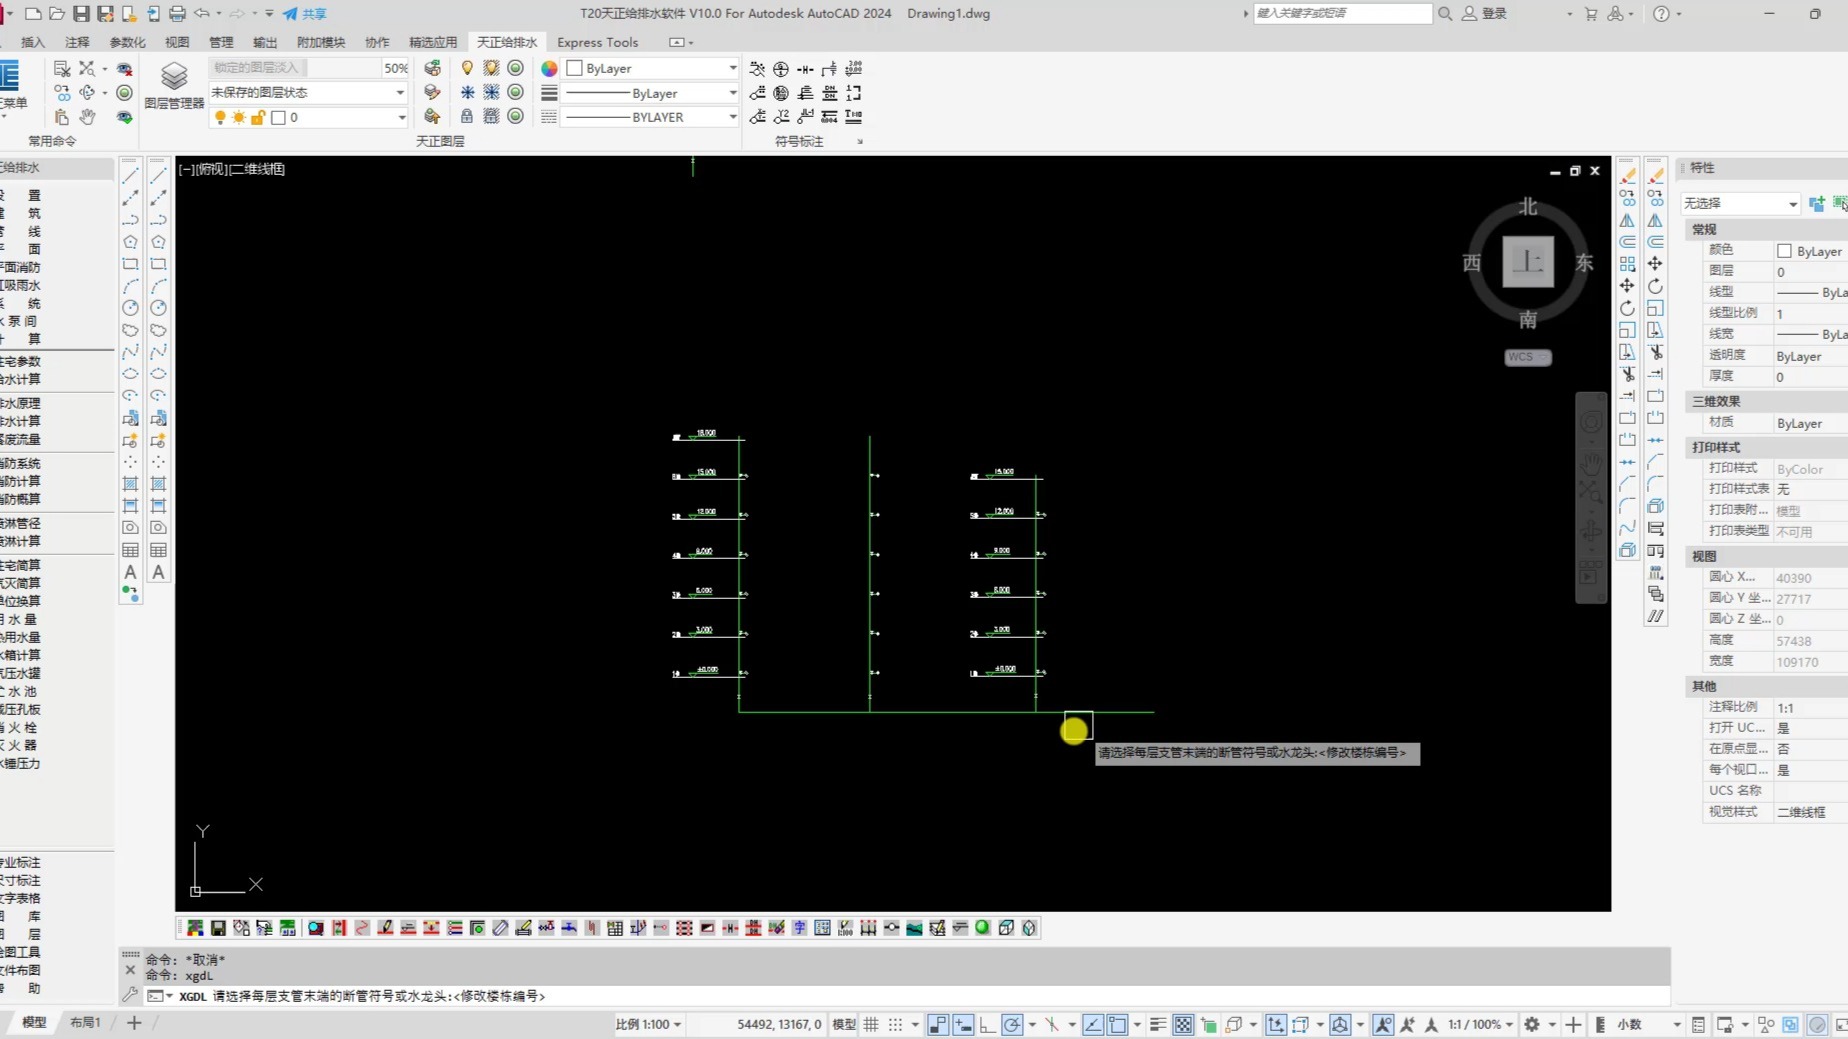The width and height of the screenshot is (1848, 1039).
Task: Click the Print icon in quick access toolbar
Action: [177, 14]
